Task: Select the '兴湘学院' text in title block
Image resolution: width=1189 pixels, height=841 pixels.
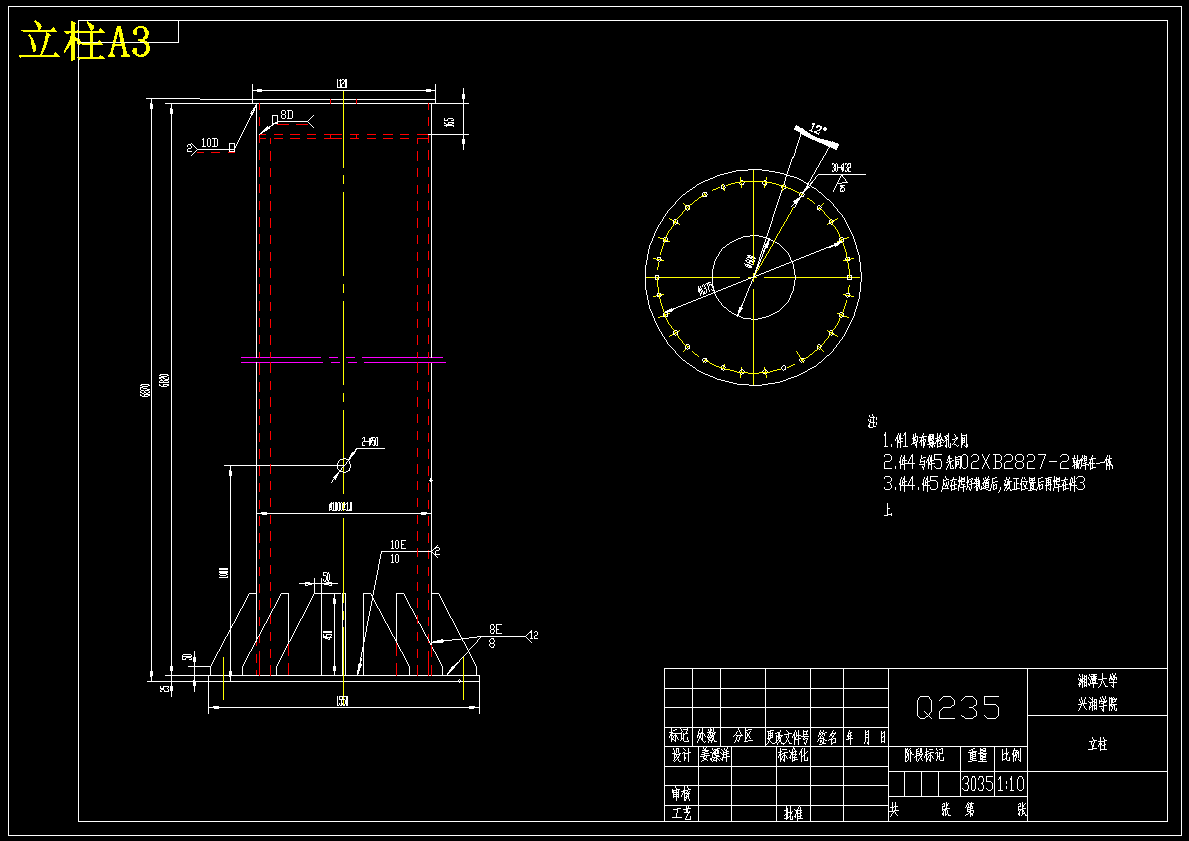Action: click(1097, 704)
